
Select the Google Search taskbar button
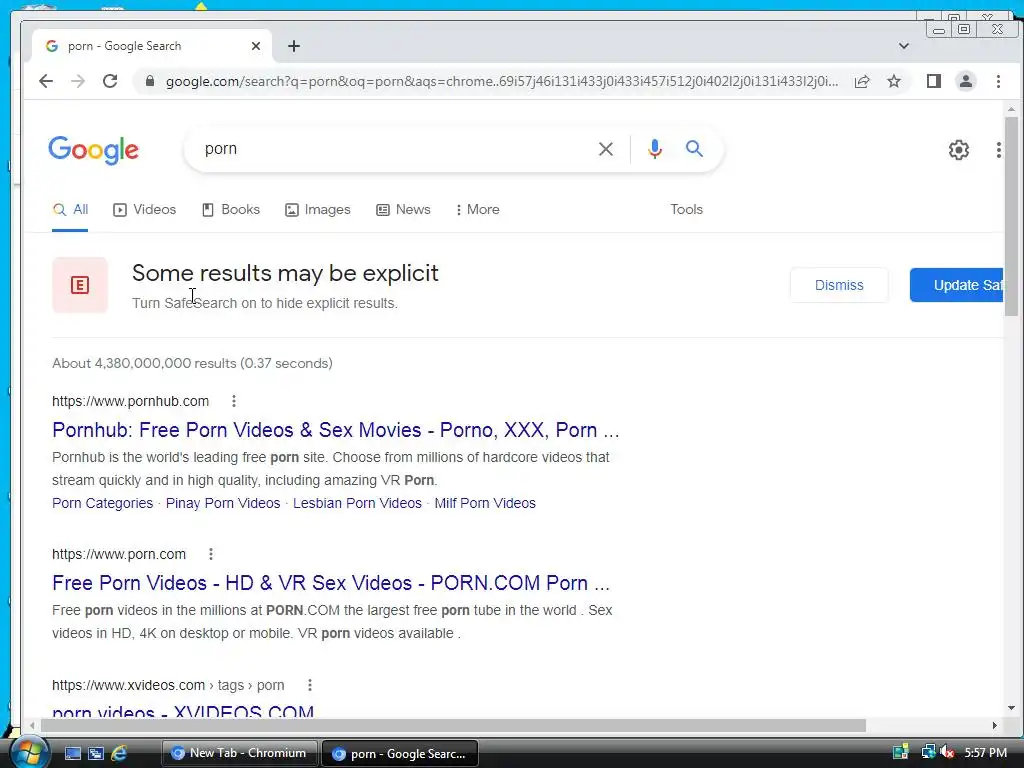400,754
